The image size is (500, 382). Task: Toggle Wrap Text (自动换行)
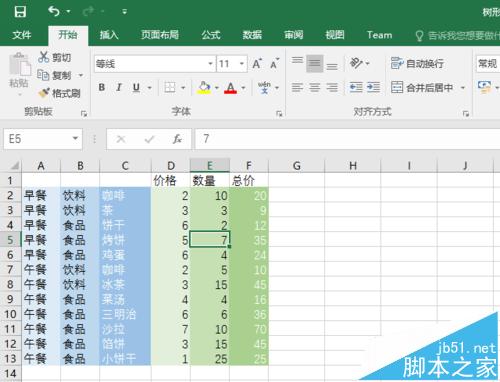(417, 63)
